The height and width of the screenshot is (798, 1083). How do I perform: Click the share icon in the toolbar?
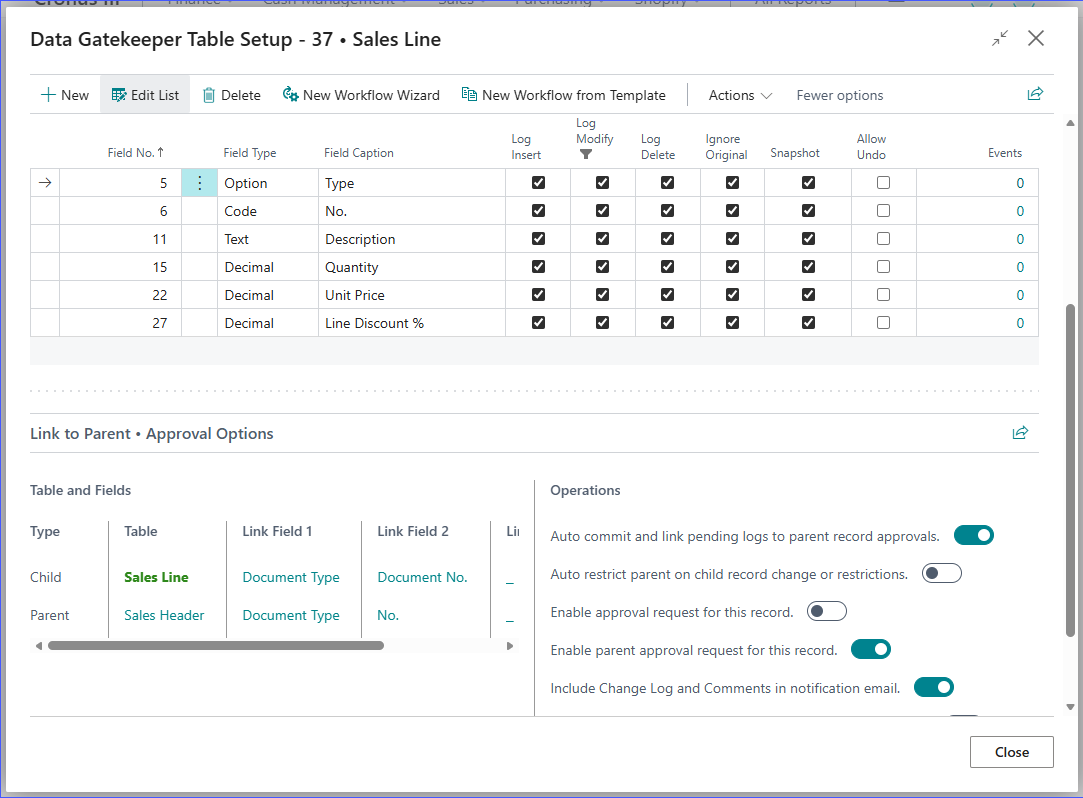[x=1035, y=94]
